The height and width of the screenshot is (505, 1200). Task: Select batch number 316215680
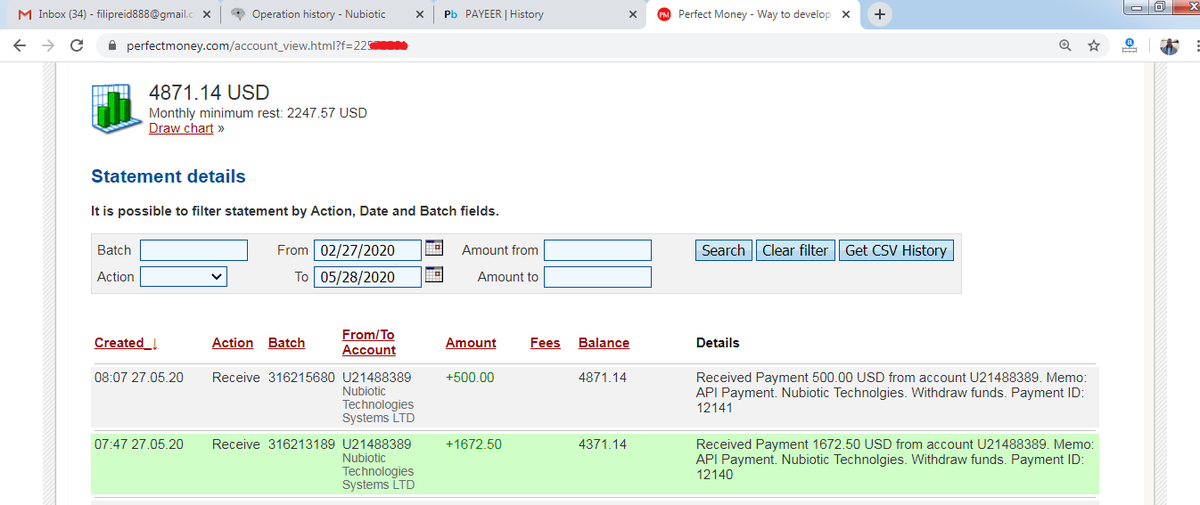coord(301,378)
